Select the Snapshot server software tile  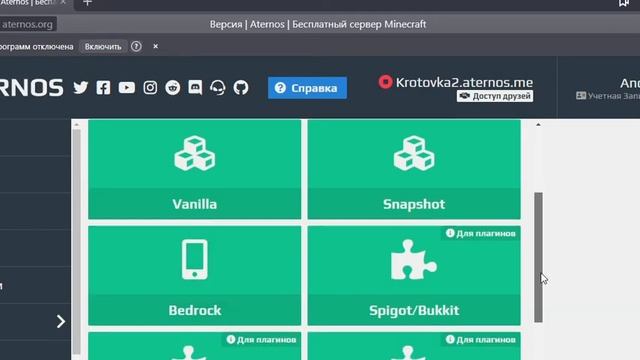click(x=414, y=169)
